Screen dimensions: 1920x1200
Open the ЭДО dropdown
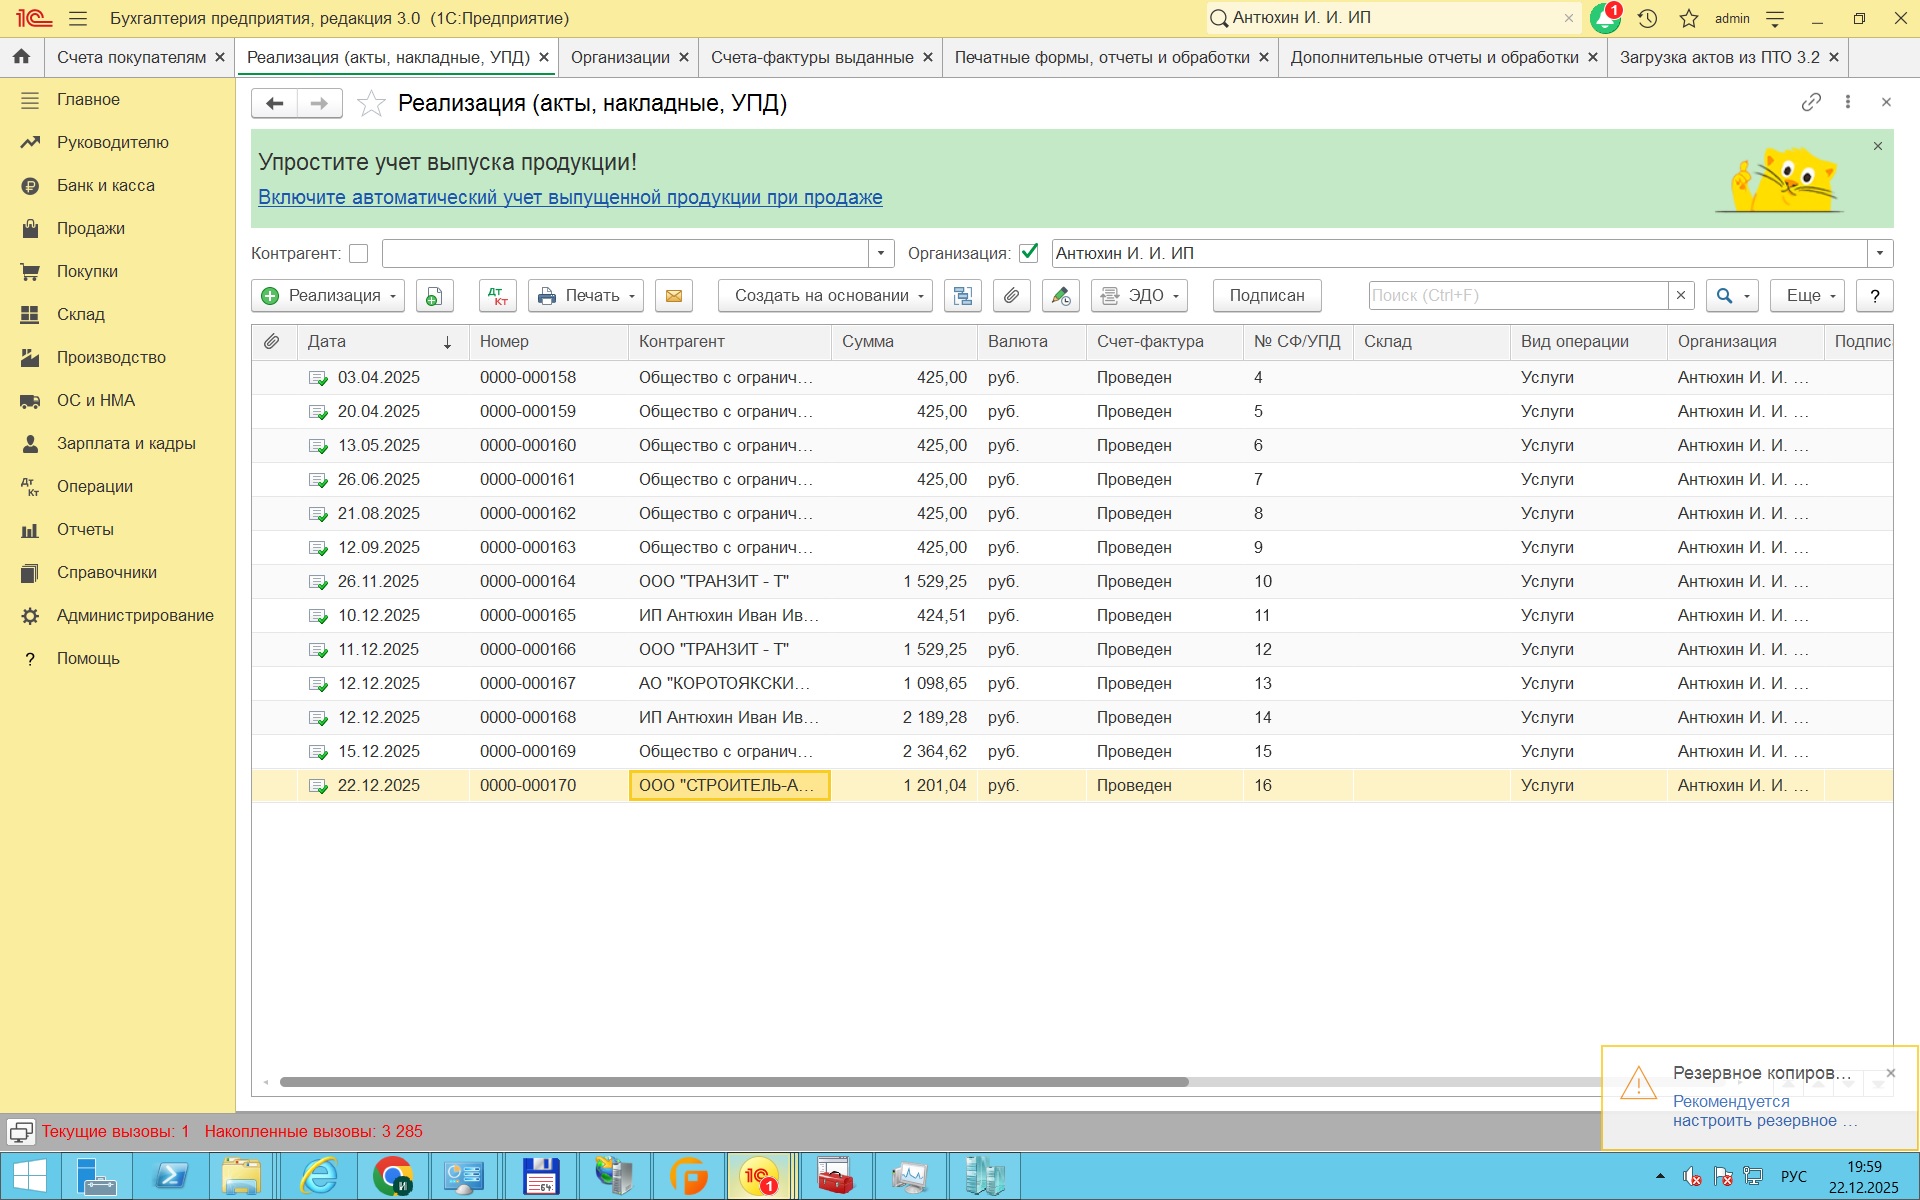pos(1139,296)
